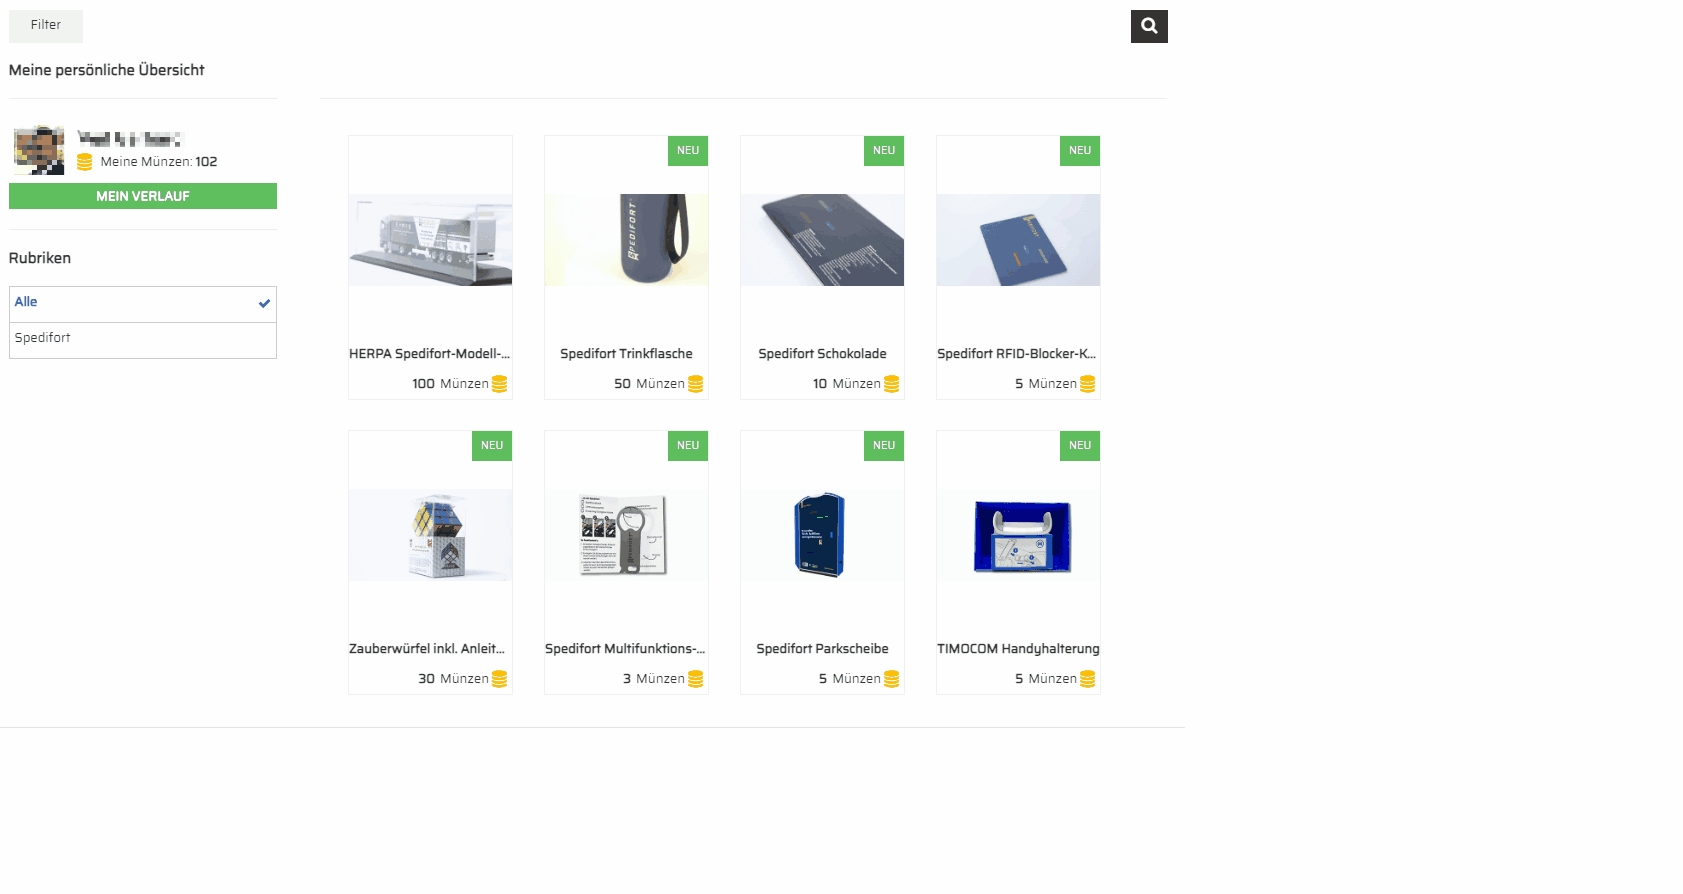This screenshot has width=1683, height=894.
Task: Click the Spedifort RFID-Blocker title
Action: click(1017, 354)
